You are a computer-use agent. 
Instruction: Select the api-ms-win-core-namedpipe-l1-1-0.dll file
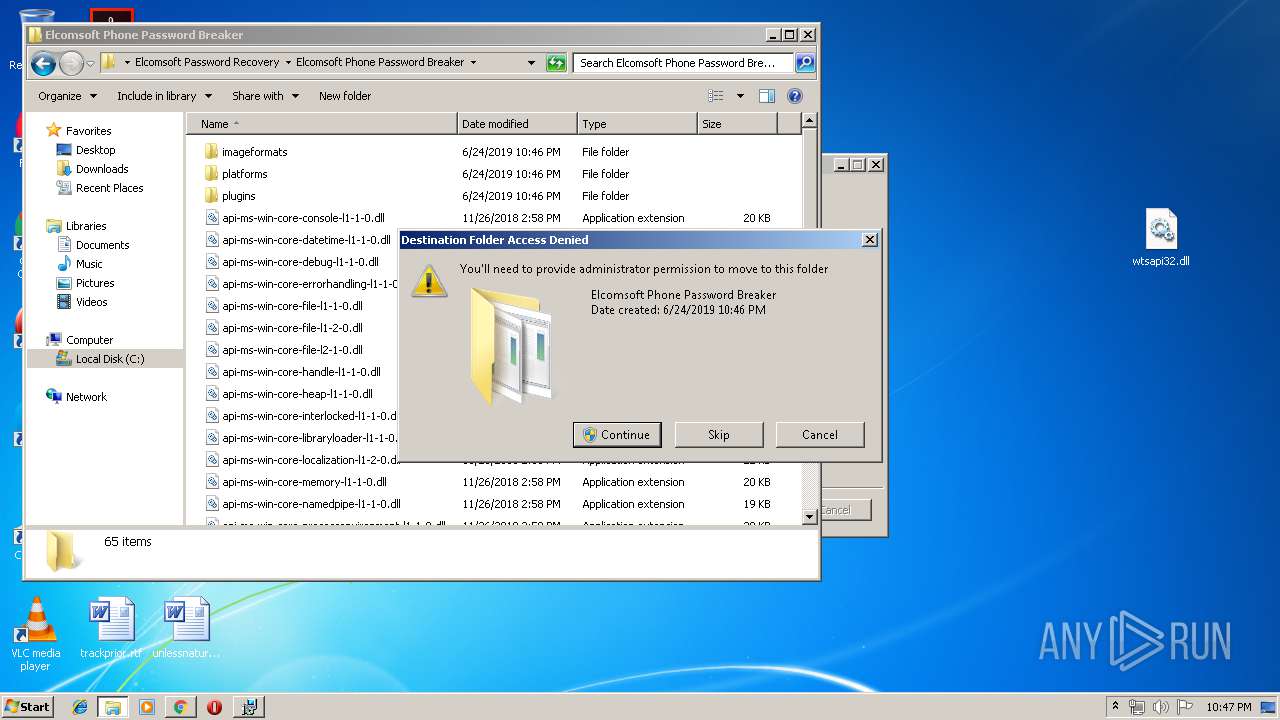click(x=303, y=504)
